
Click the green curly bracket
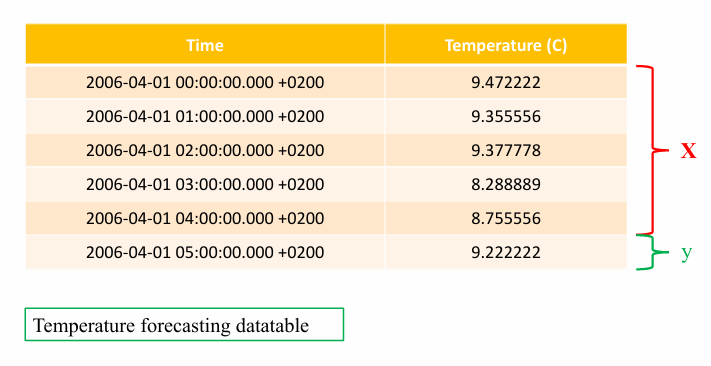click(x=653, y=252)
